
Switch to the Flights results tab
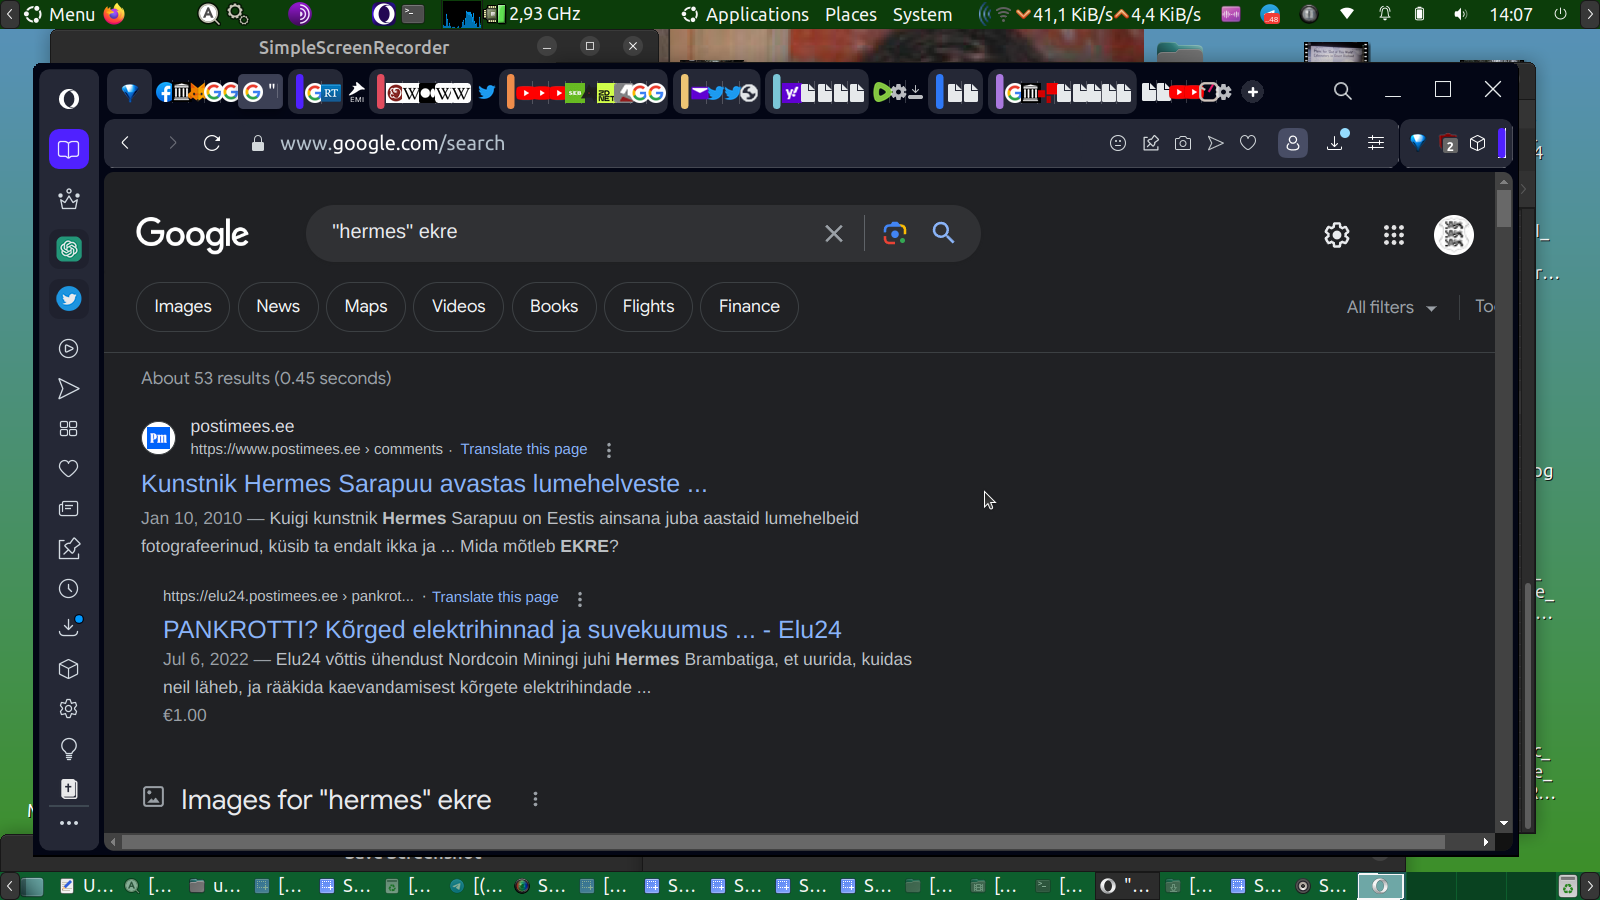point(649,306)
